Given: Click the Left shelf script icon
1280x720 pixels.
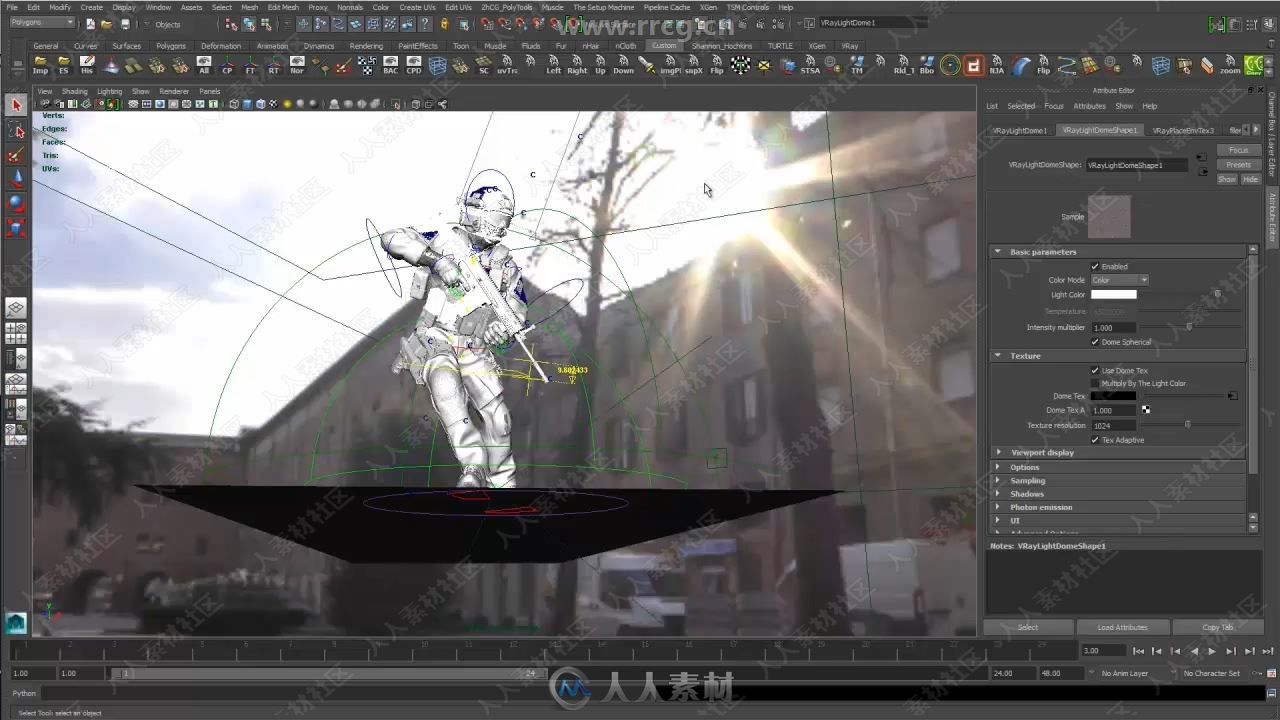Looking at the screenshot, I should pyautogui.click(x=554, y=65).
